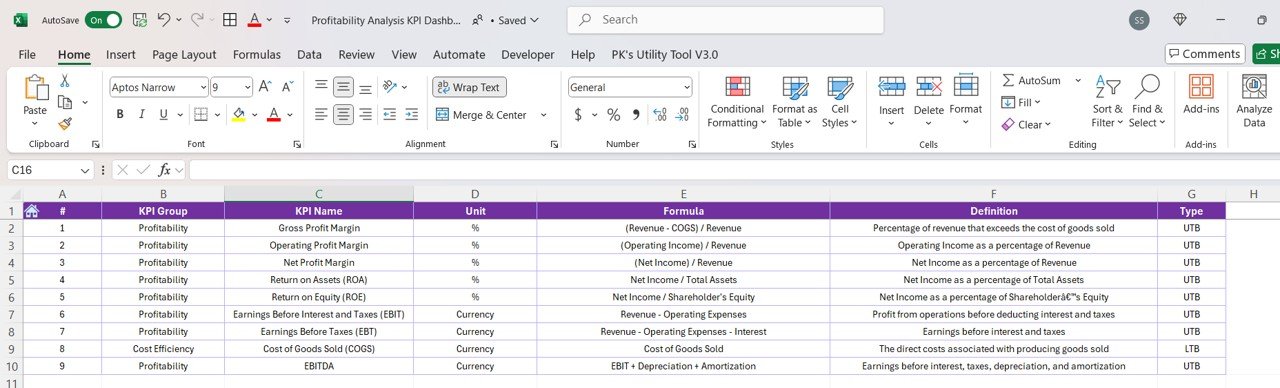Click the home icon in cell A1
The width and height of the screenshot is (1280, 388).
tap(32, 211)
